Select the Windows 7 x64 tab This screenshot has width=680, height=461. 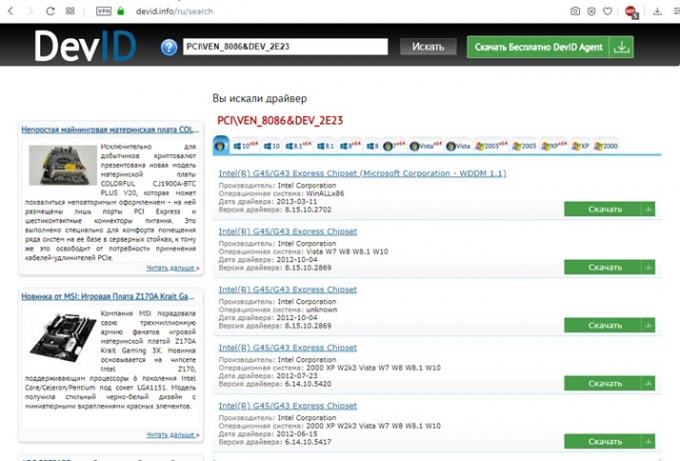pos(394,146)
